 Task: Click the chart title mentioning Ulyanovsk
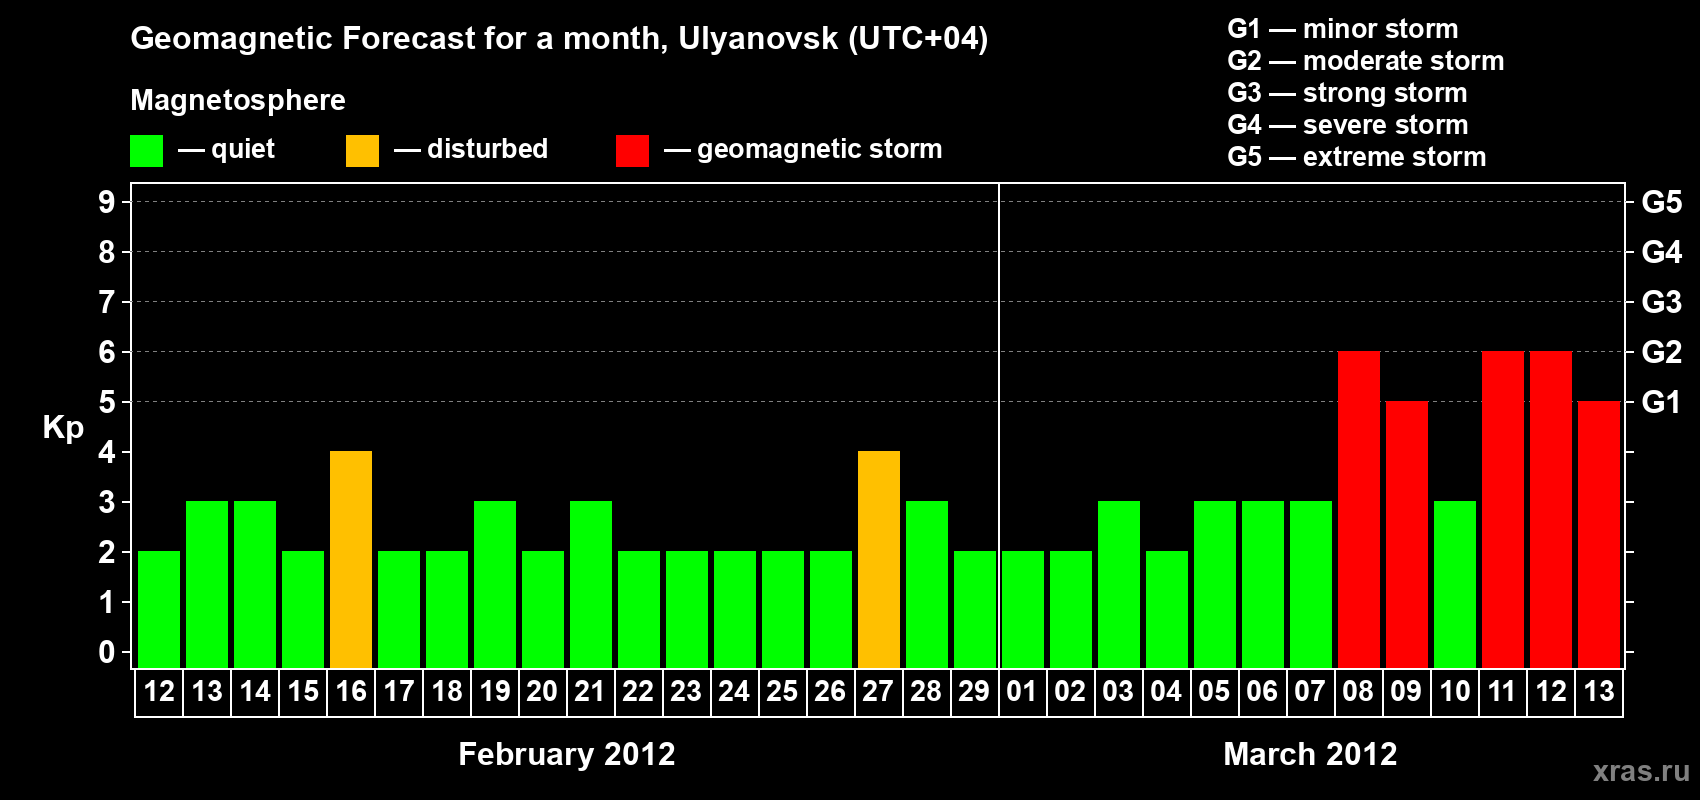tap(559, 39)
